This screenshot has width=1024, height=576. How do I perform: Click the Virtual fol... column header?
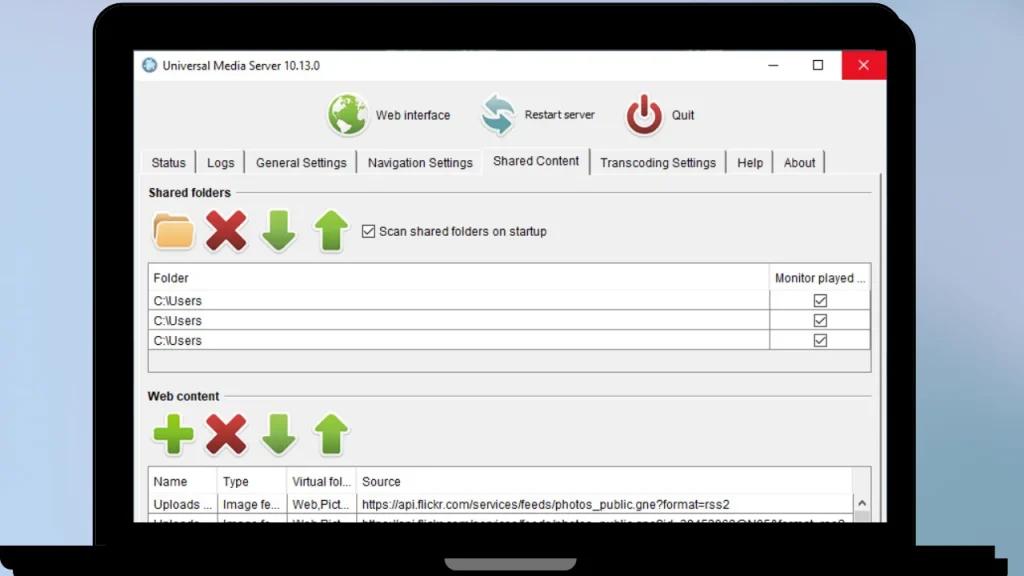click(x=321, y=481)
